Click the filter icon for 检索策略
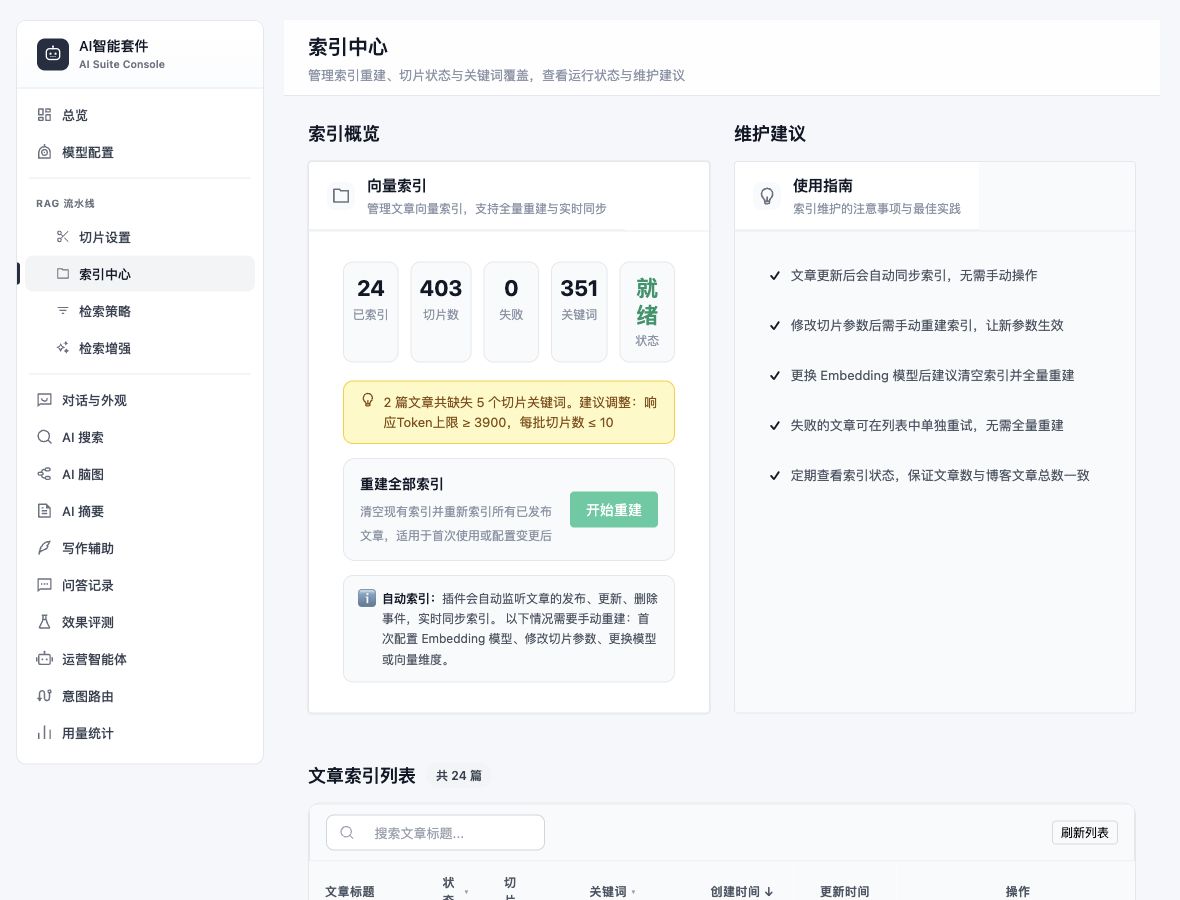Screen dimensions: 1180x900 tap(62, 311)
